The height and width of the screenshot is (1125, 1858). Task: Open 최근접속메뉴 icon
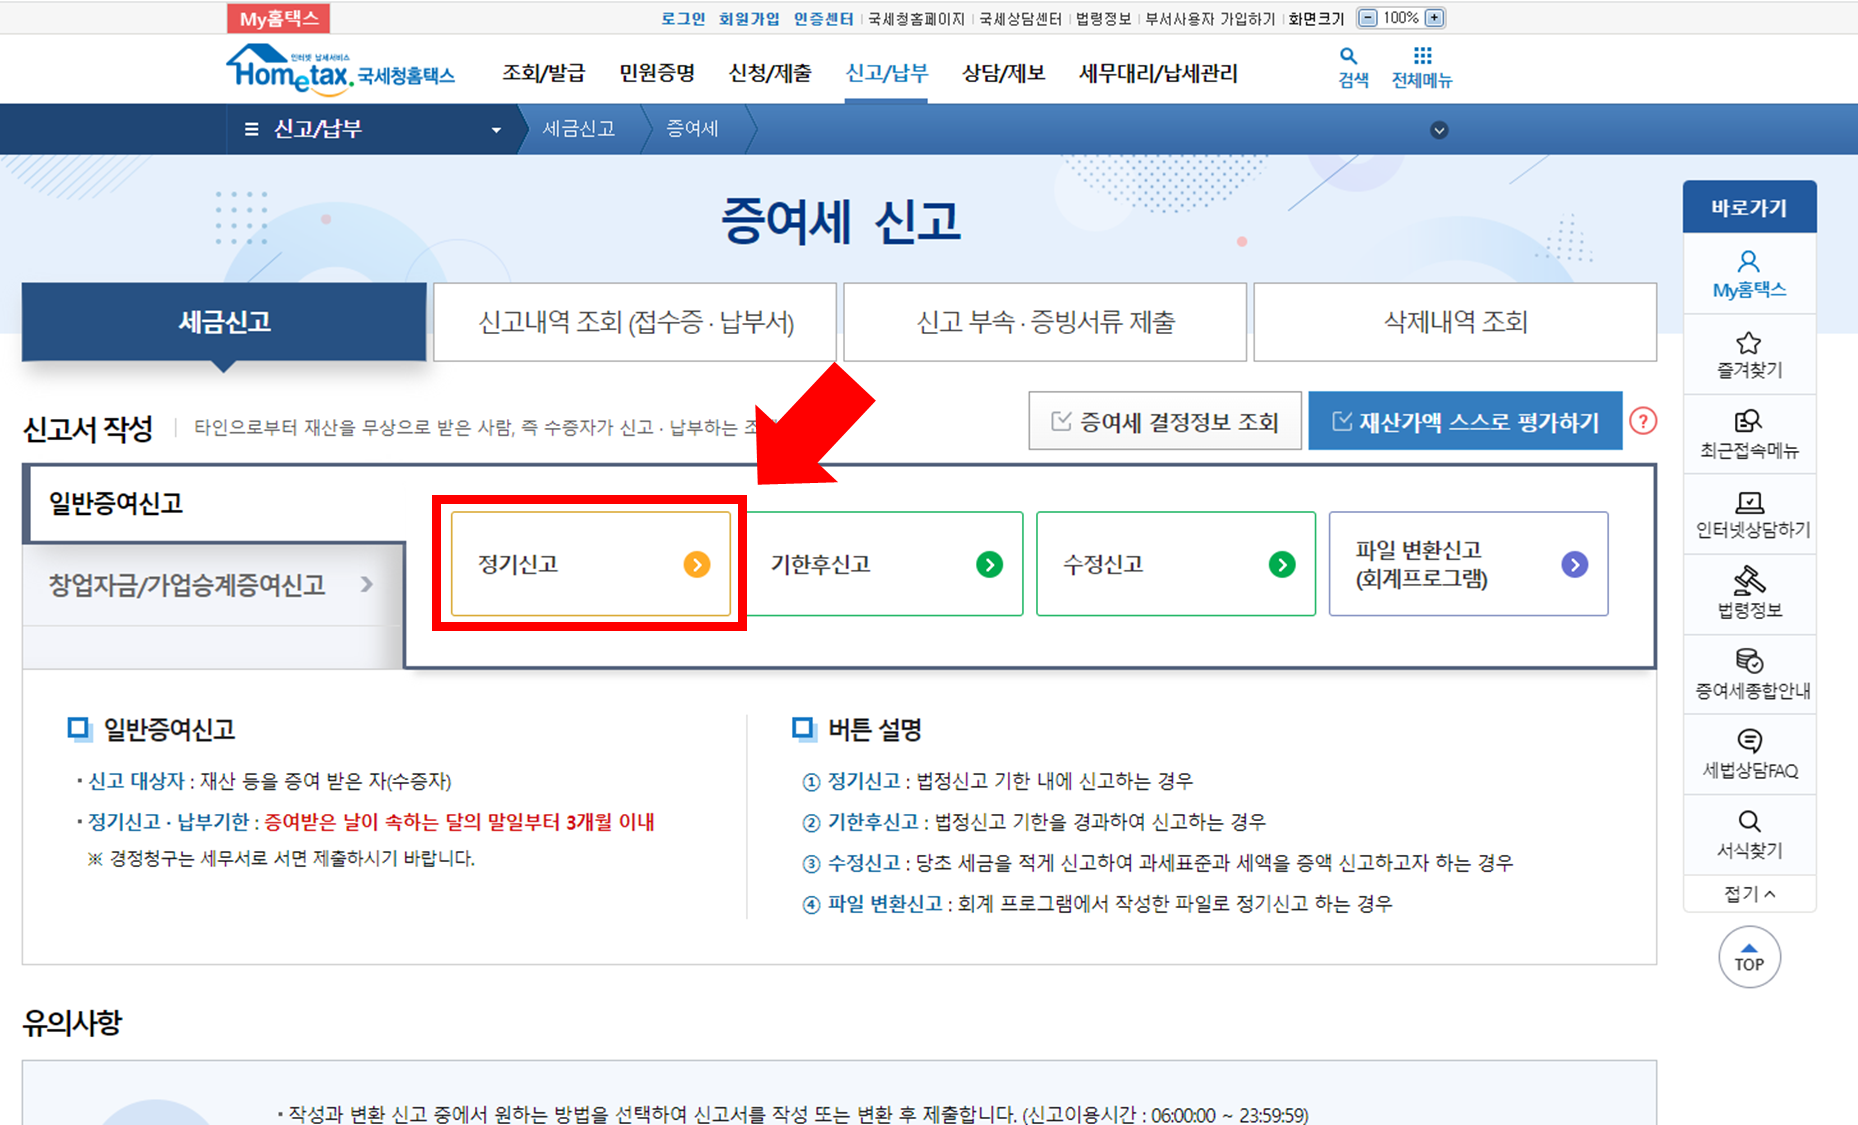point(1748,422)
